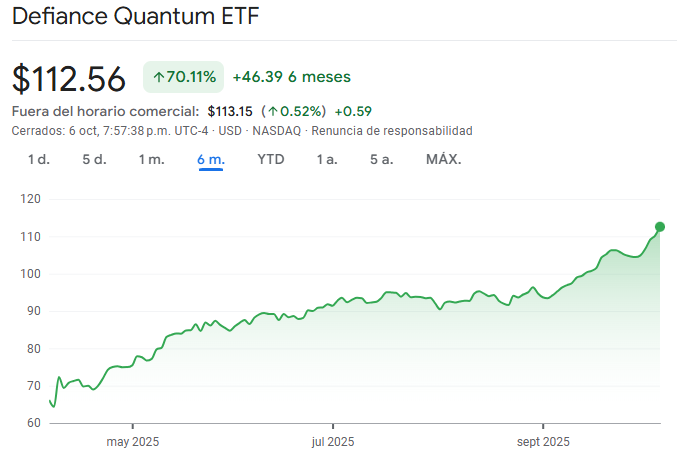Click the active 6 m. tab

click(211, 159)
